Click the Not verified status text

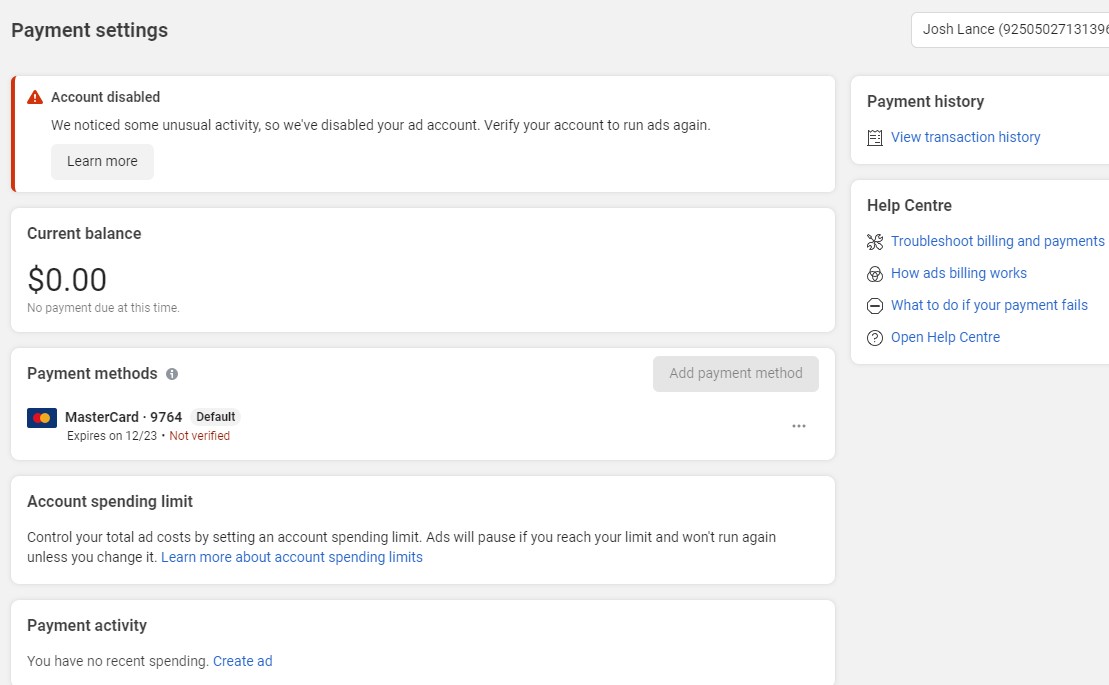point(199,436)
